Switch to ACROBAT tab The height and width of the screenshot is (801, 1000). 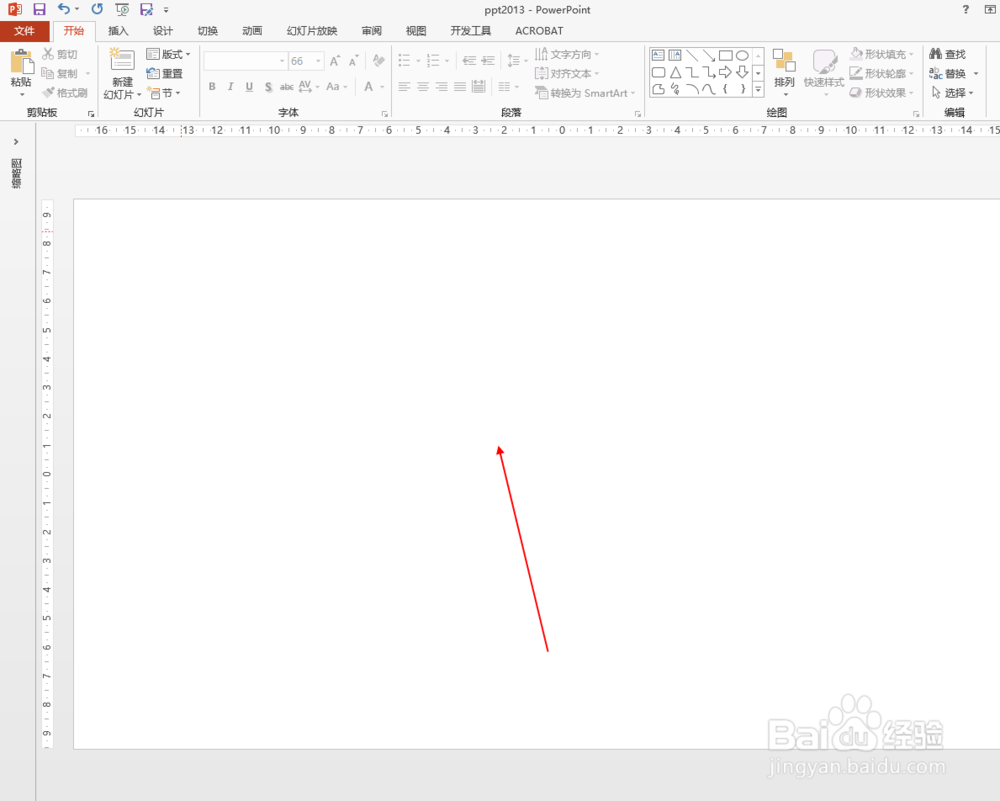pyautogui.click(x=539, y=31)
